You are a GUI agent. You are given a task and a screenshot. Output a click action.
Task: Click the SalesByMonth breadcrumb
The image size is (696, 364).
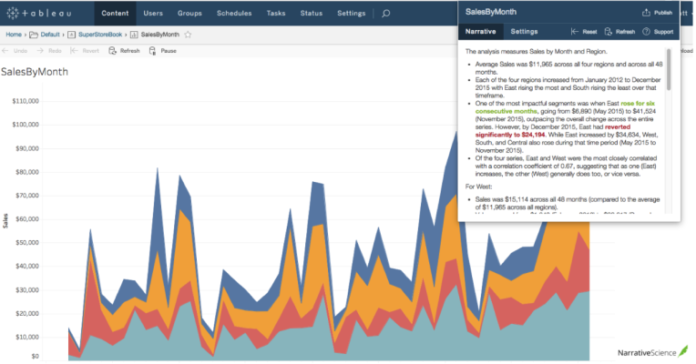point(160,35)
